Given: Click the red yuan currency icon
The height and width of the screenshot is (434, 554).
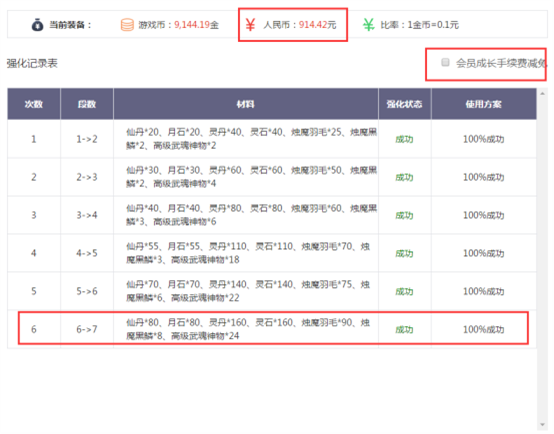Looking at the screenshot, I should (x=251, y=25).
